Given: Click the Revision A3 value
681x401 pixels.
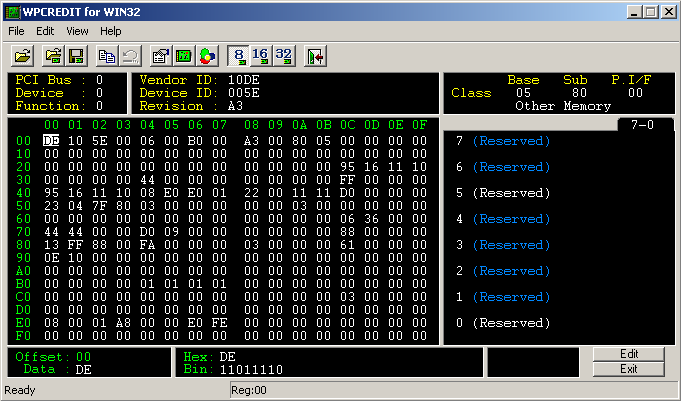Looking at the screenshot, I should 235,106.
